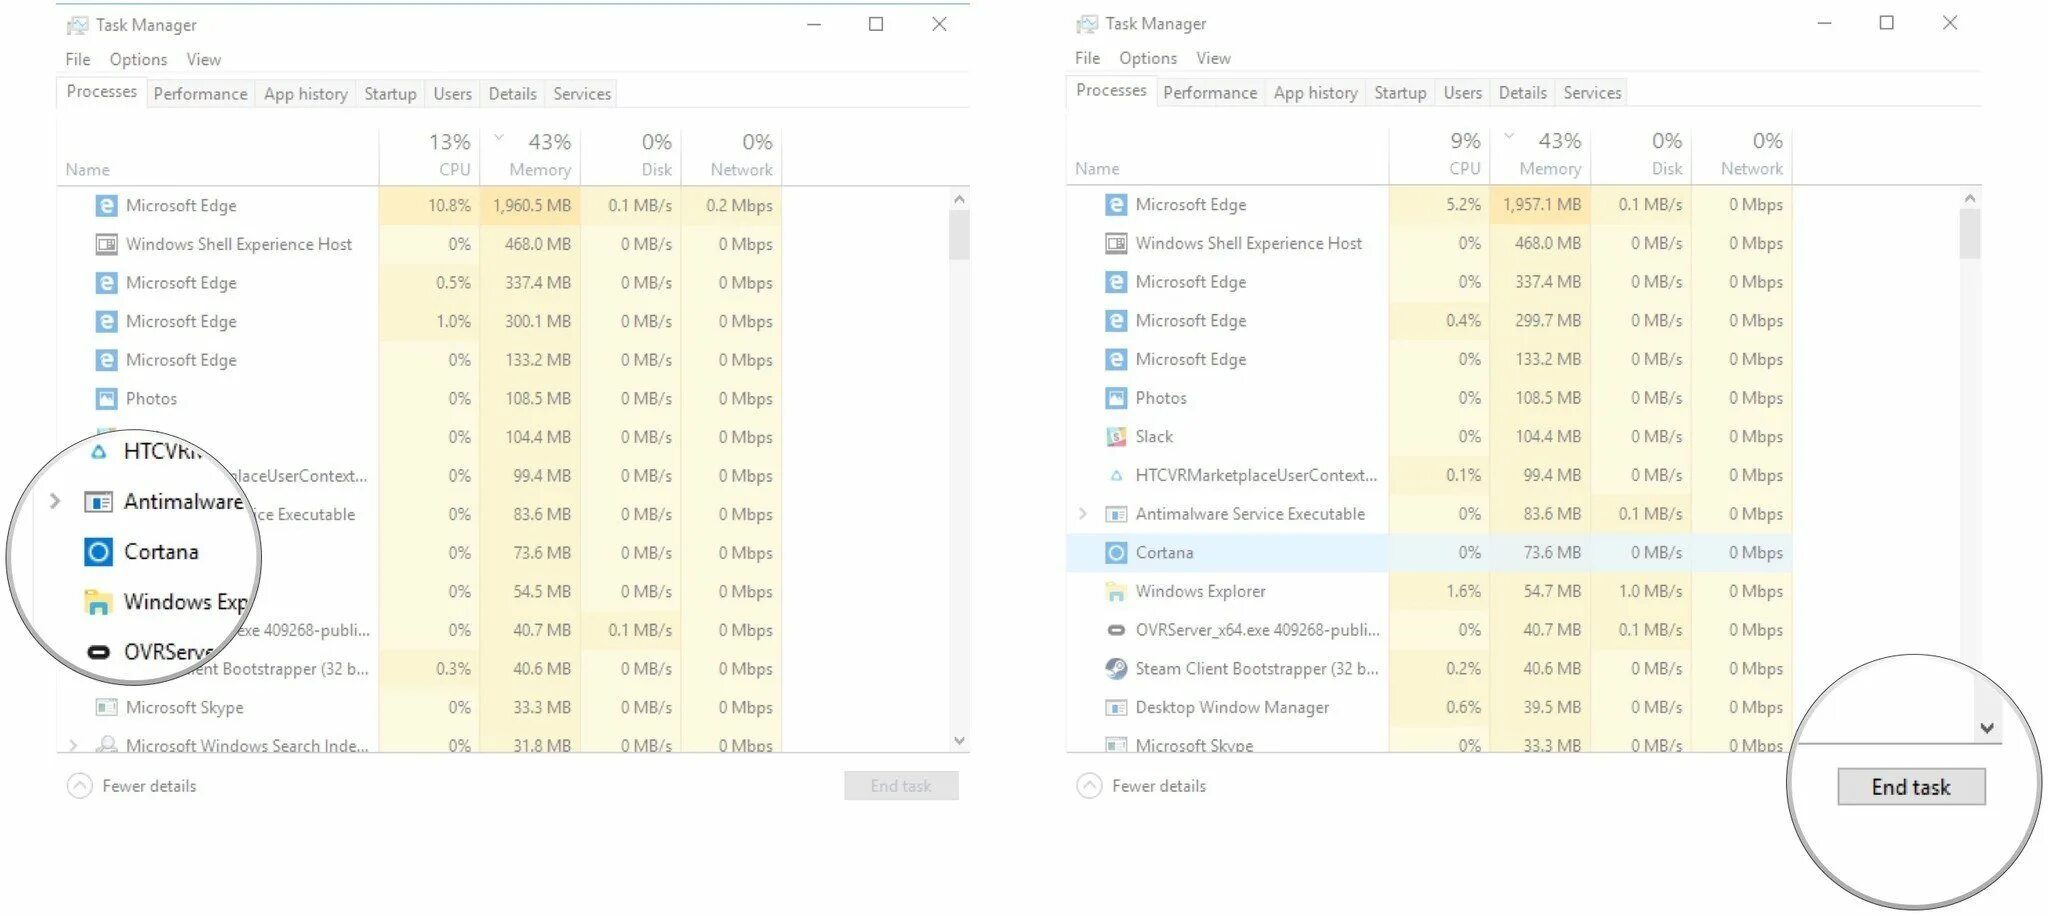Image resolution: width=2048 pixels, height=916 pixels.
Task: Click Memory column sort arrow in right window
Action: tap(1509, 137)
